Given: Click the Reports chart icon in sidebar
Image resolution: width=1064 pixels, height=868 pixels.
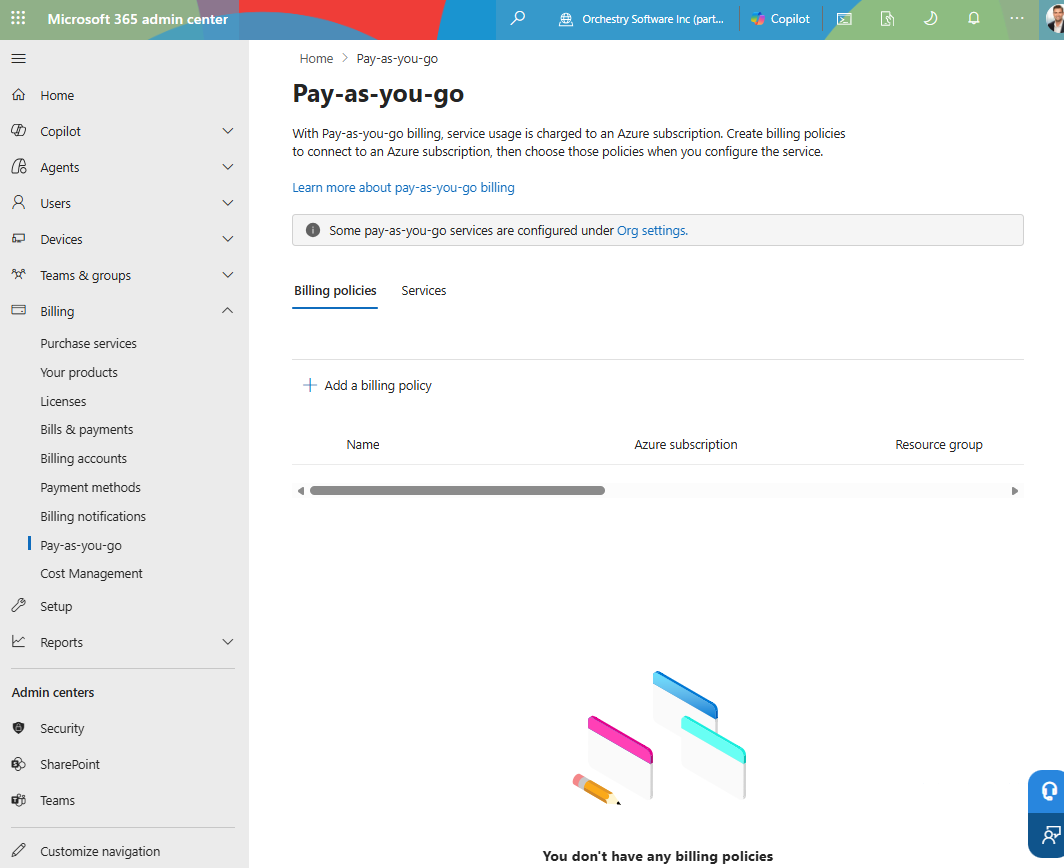Looking at the screenshot, I should coord(19,641).
